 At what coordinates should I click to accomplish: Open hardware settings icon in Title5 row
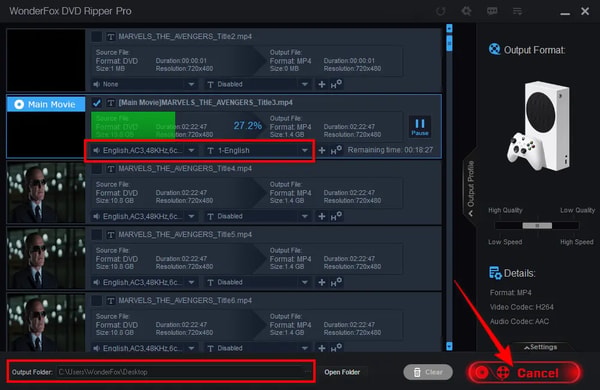click(336, 282)
